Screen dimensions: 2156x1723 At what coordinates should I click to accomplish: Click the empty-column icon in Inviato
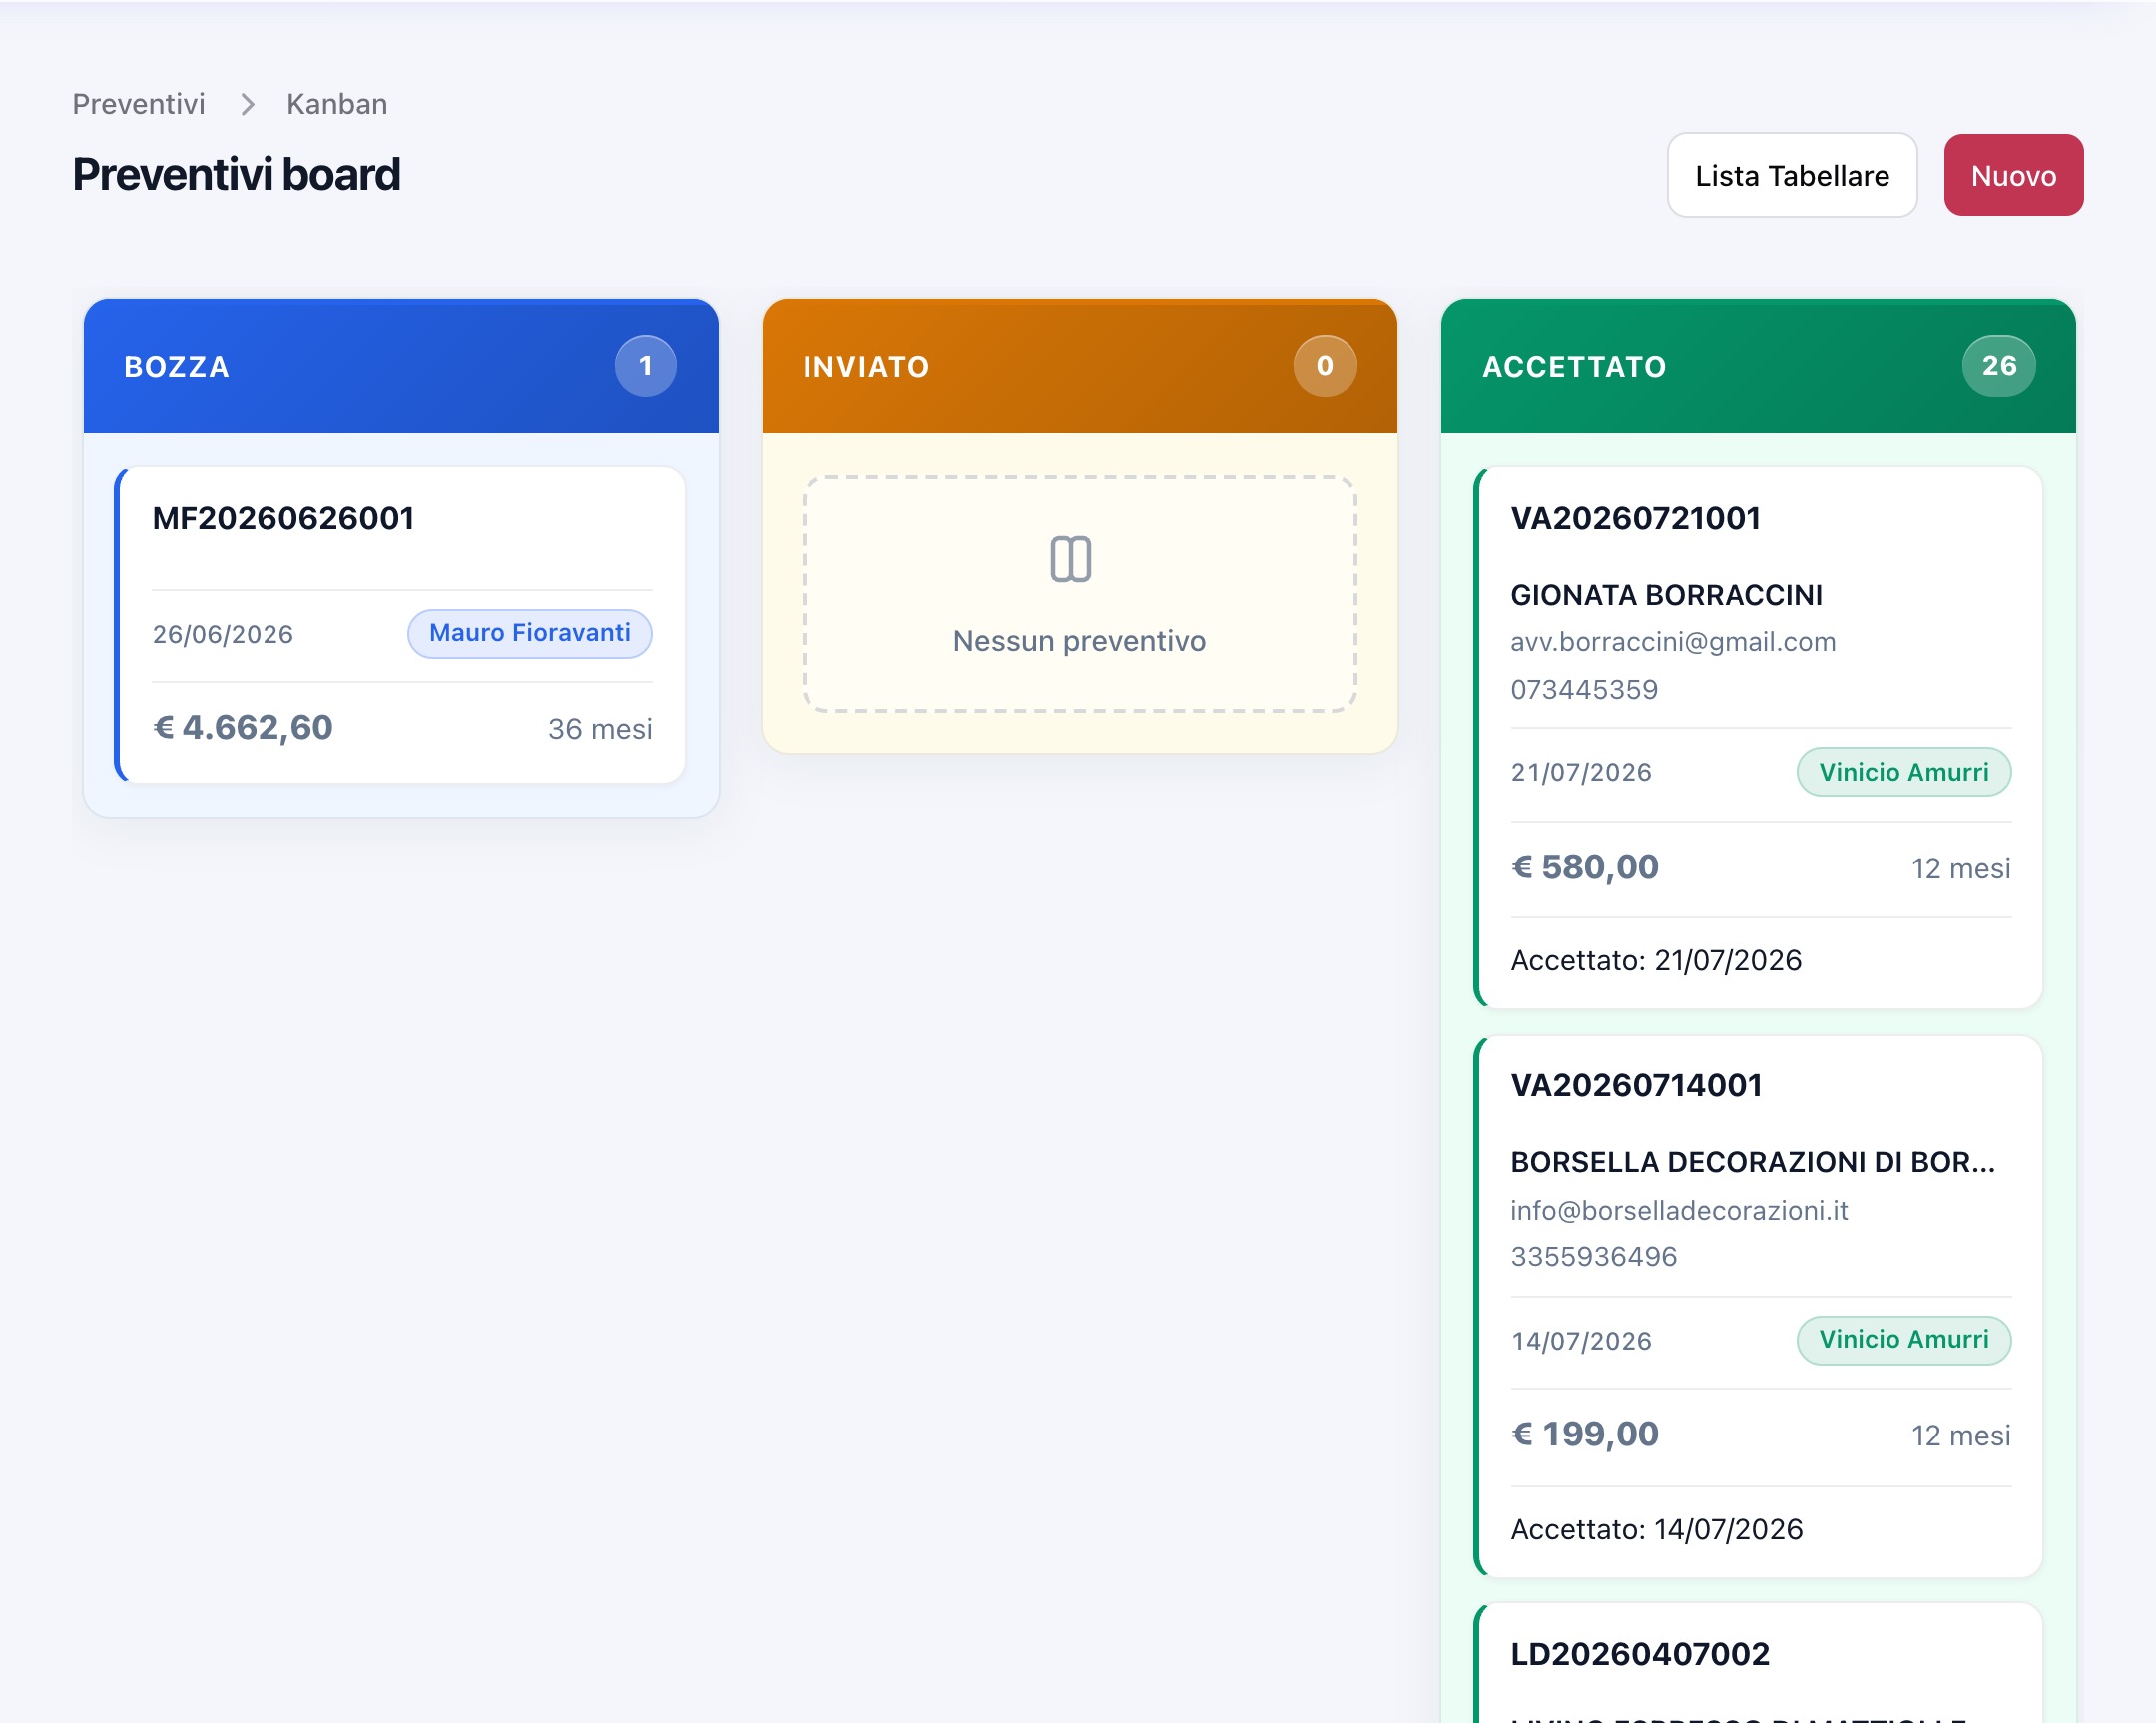click(1070, 559)
